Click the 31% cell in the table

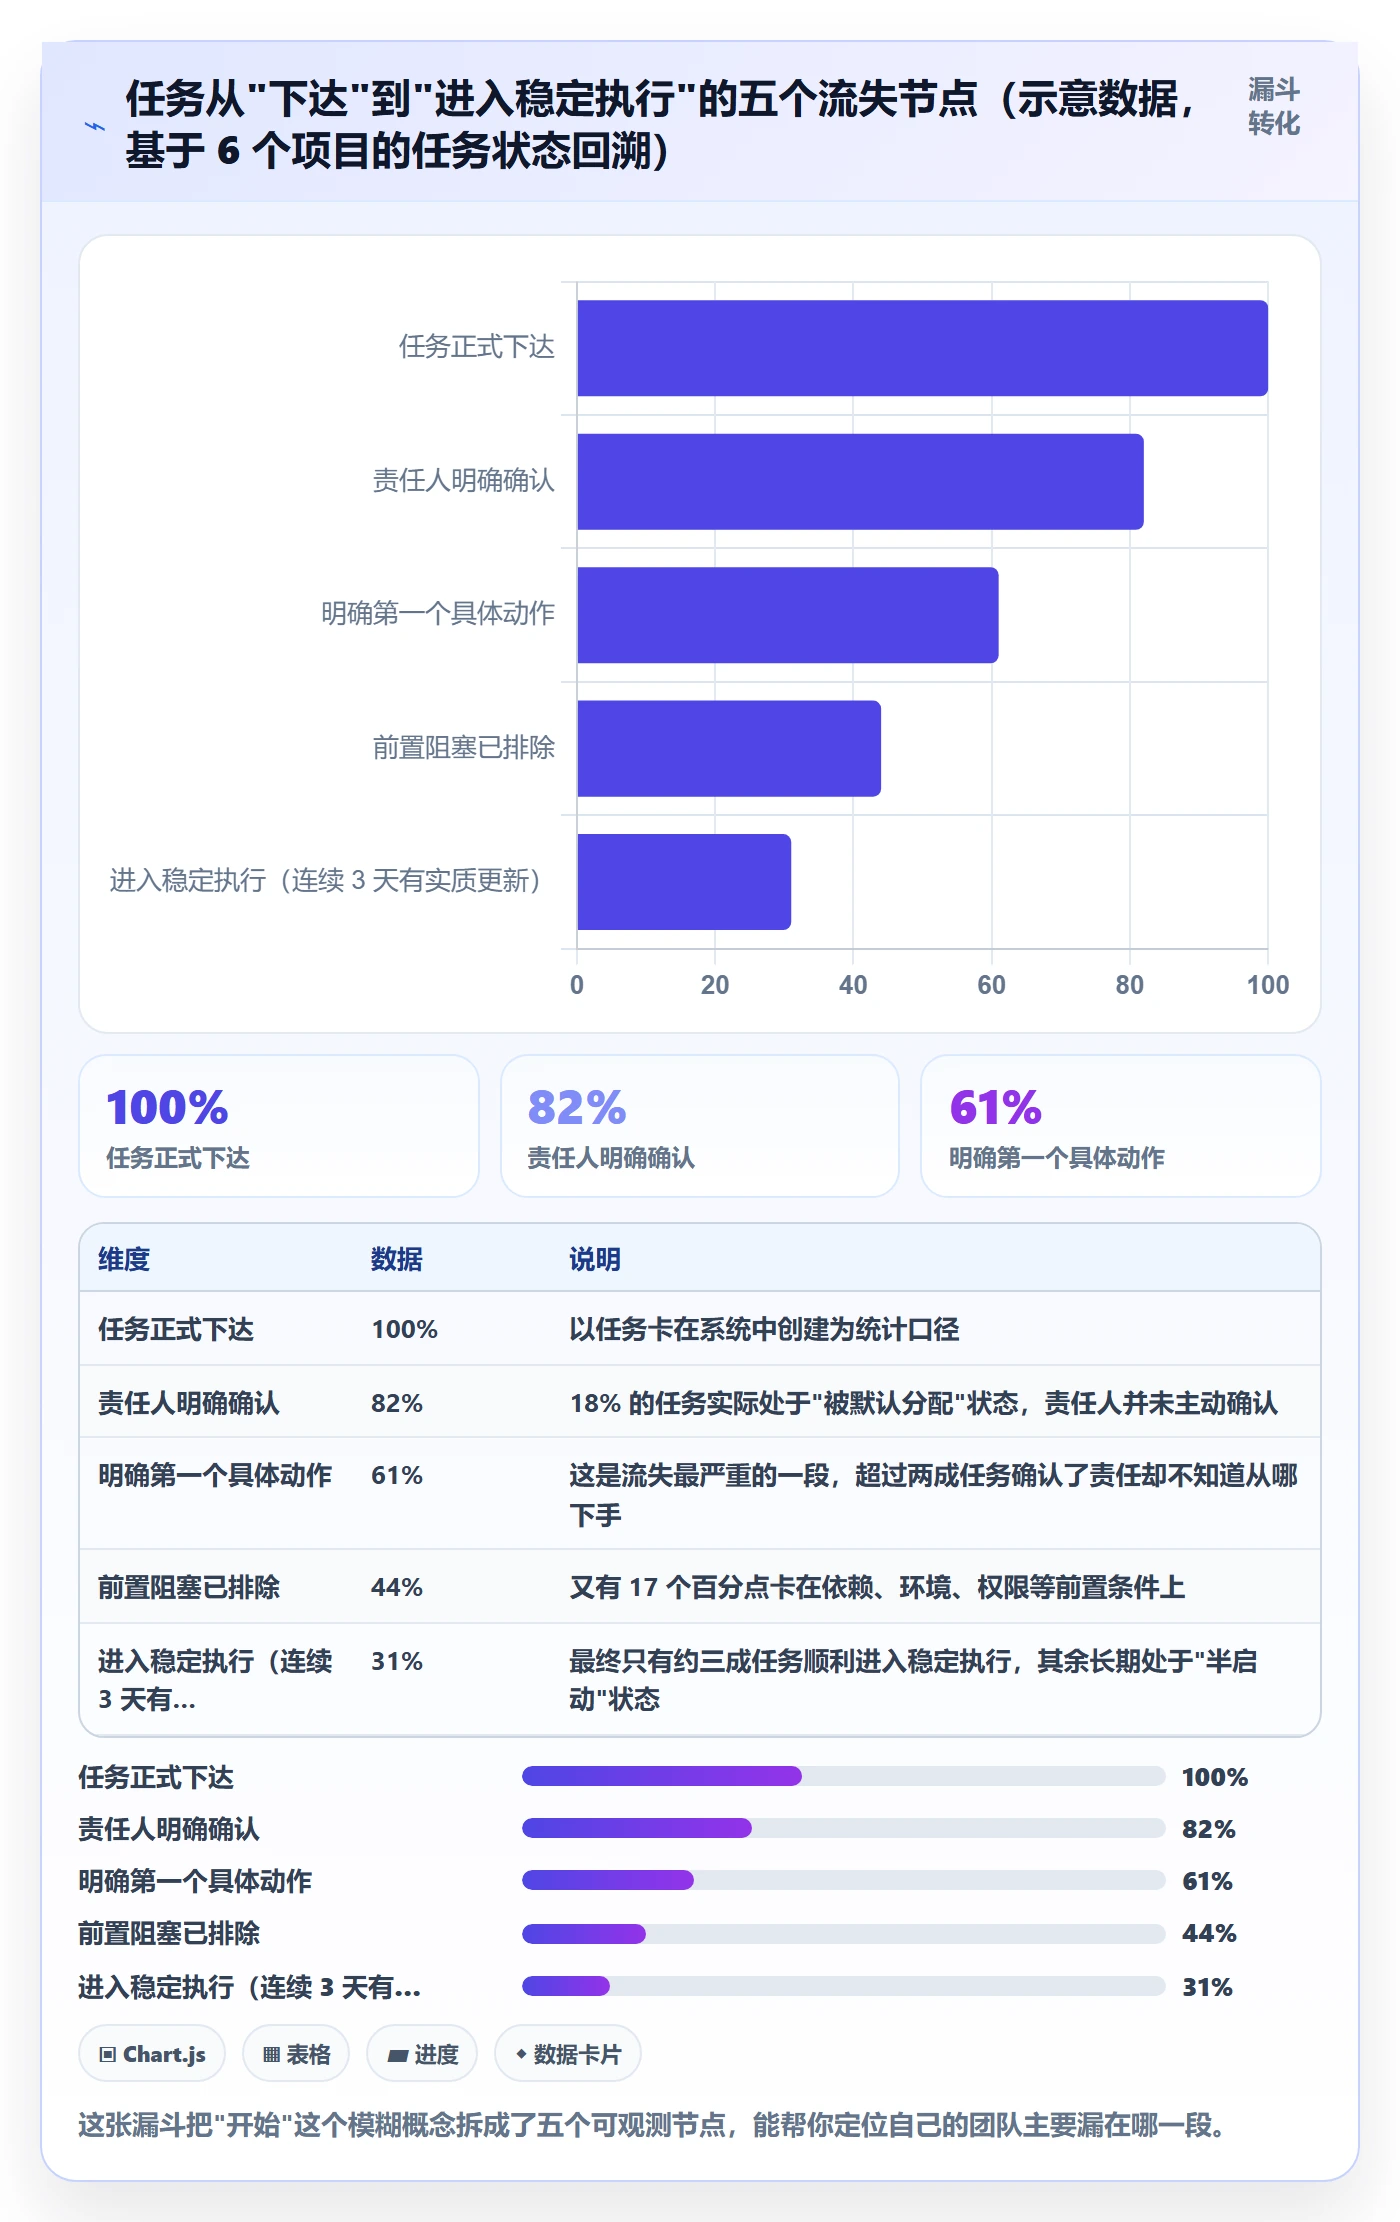click(397, 1661)
